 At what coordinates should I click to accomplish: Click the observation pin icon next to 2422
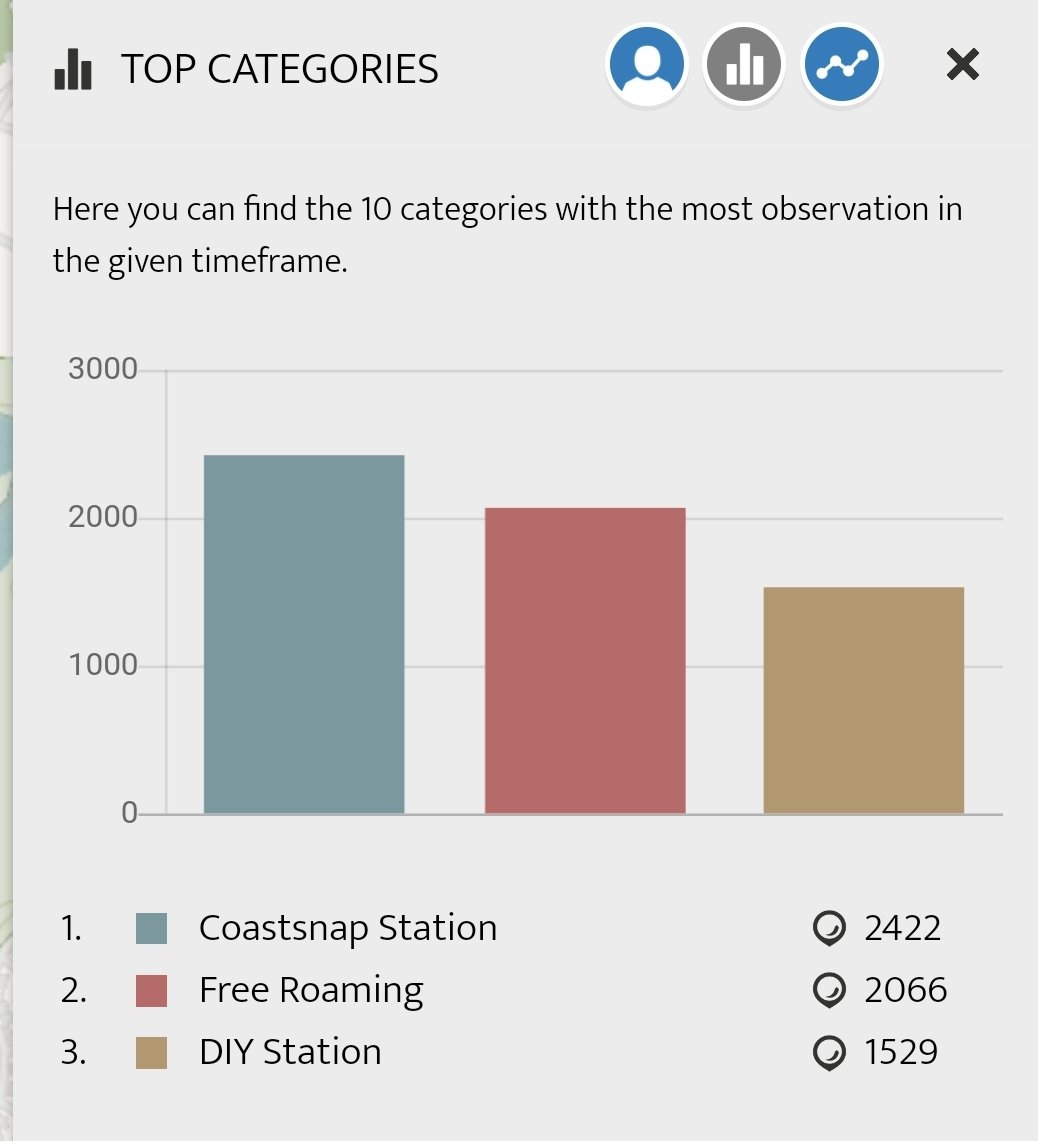click(x=829, y=928)
